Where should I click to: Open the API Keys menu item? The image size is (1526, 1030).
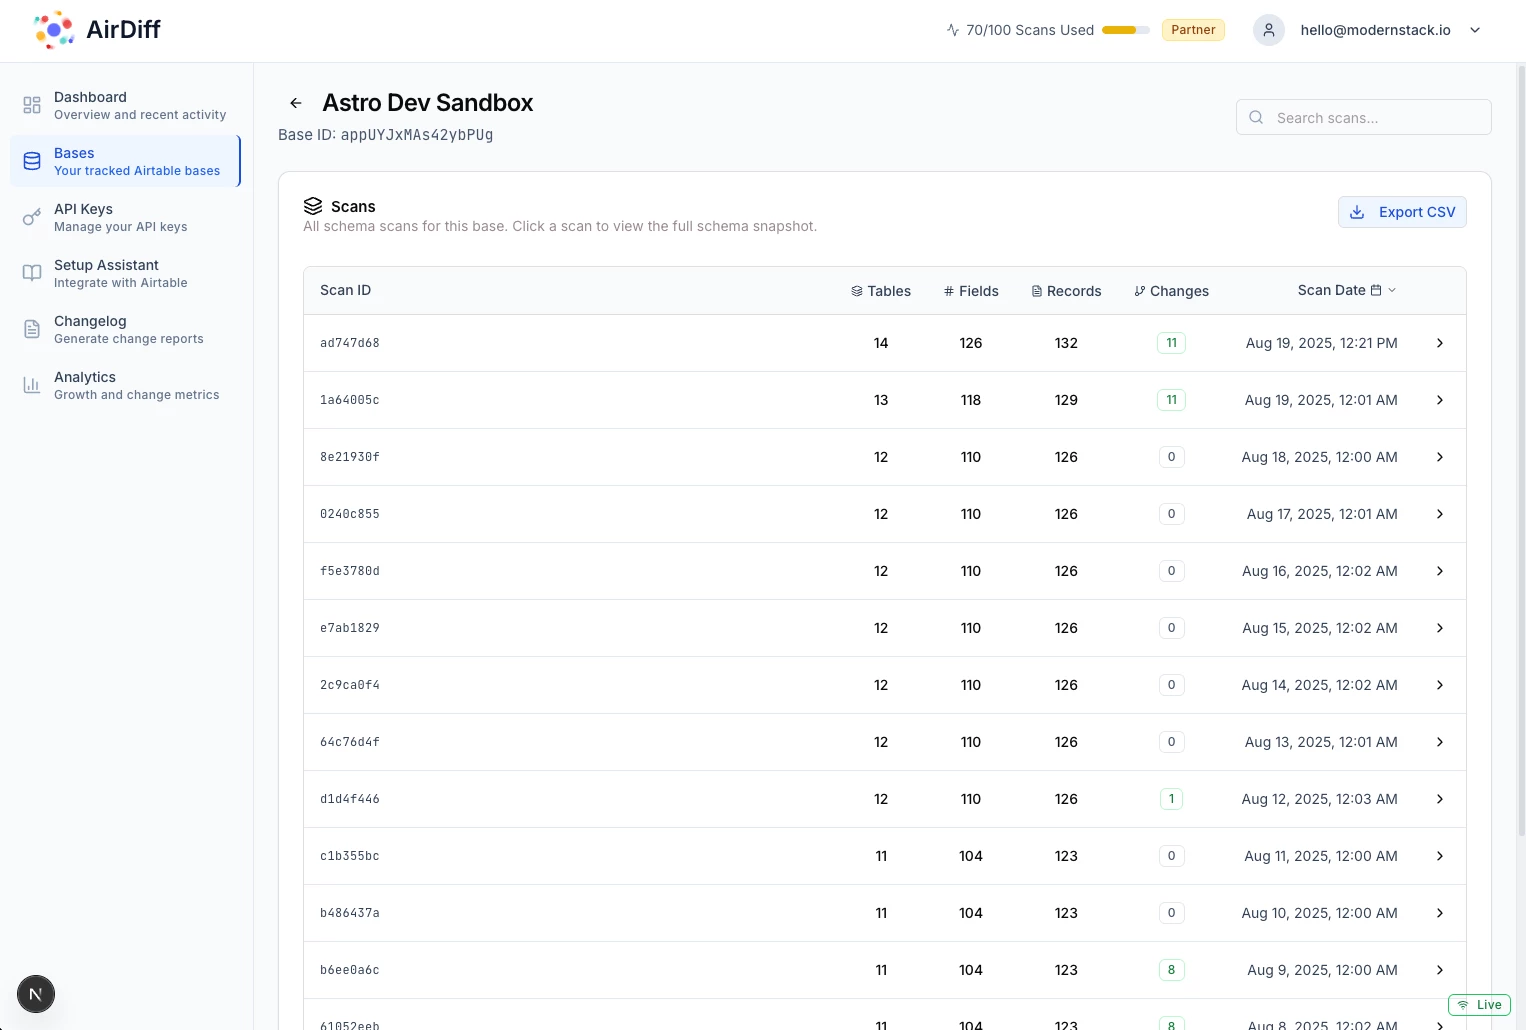(126, 217)
